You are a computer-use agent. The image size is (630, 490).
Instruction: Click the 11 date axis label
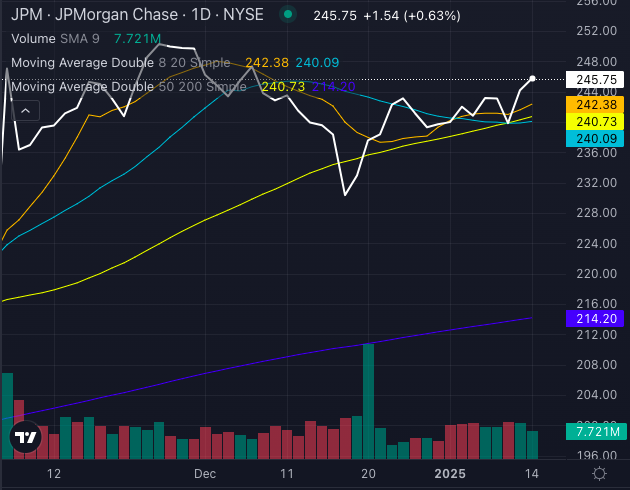[x=287, y=474]
